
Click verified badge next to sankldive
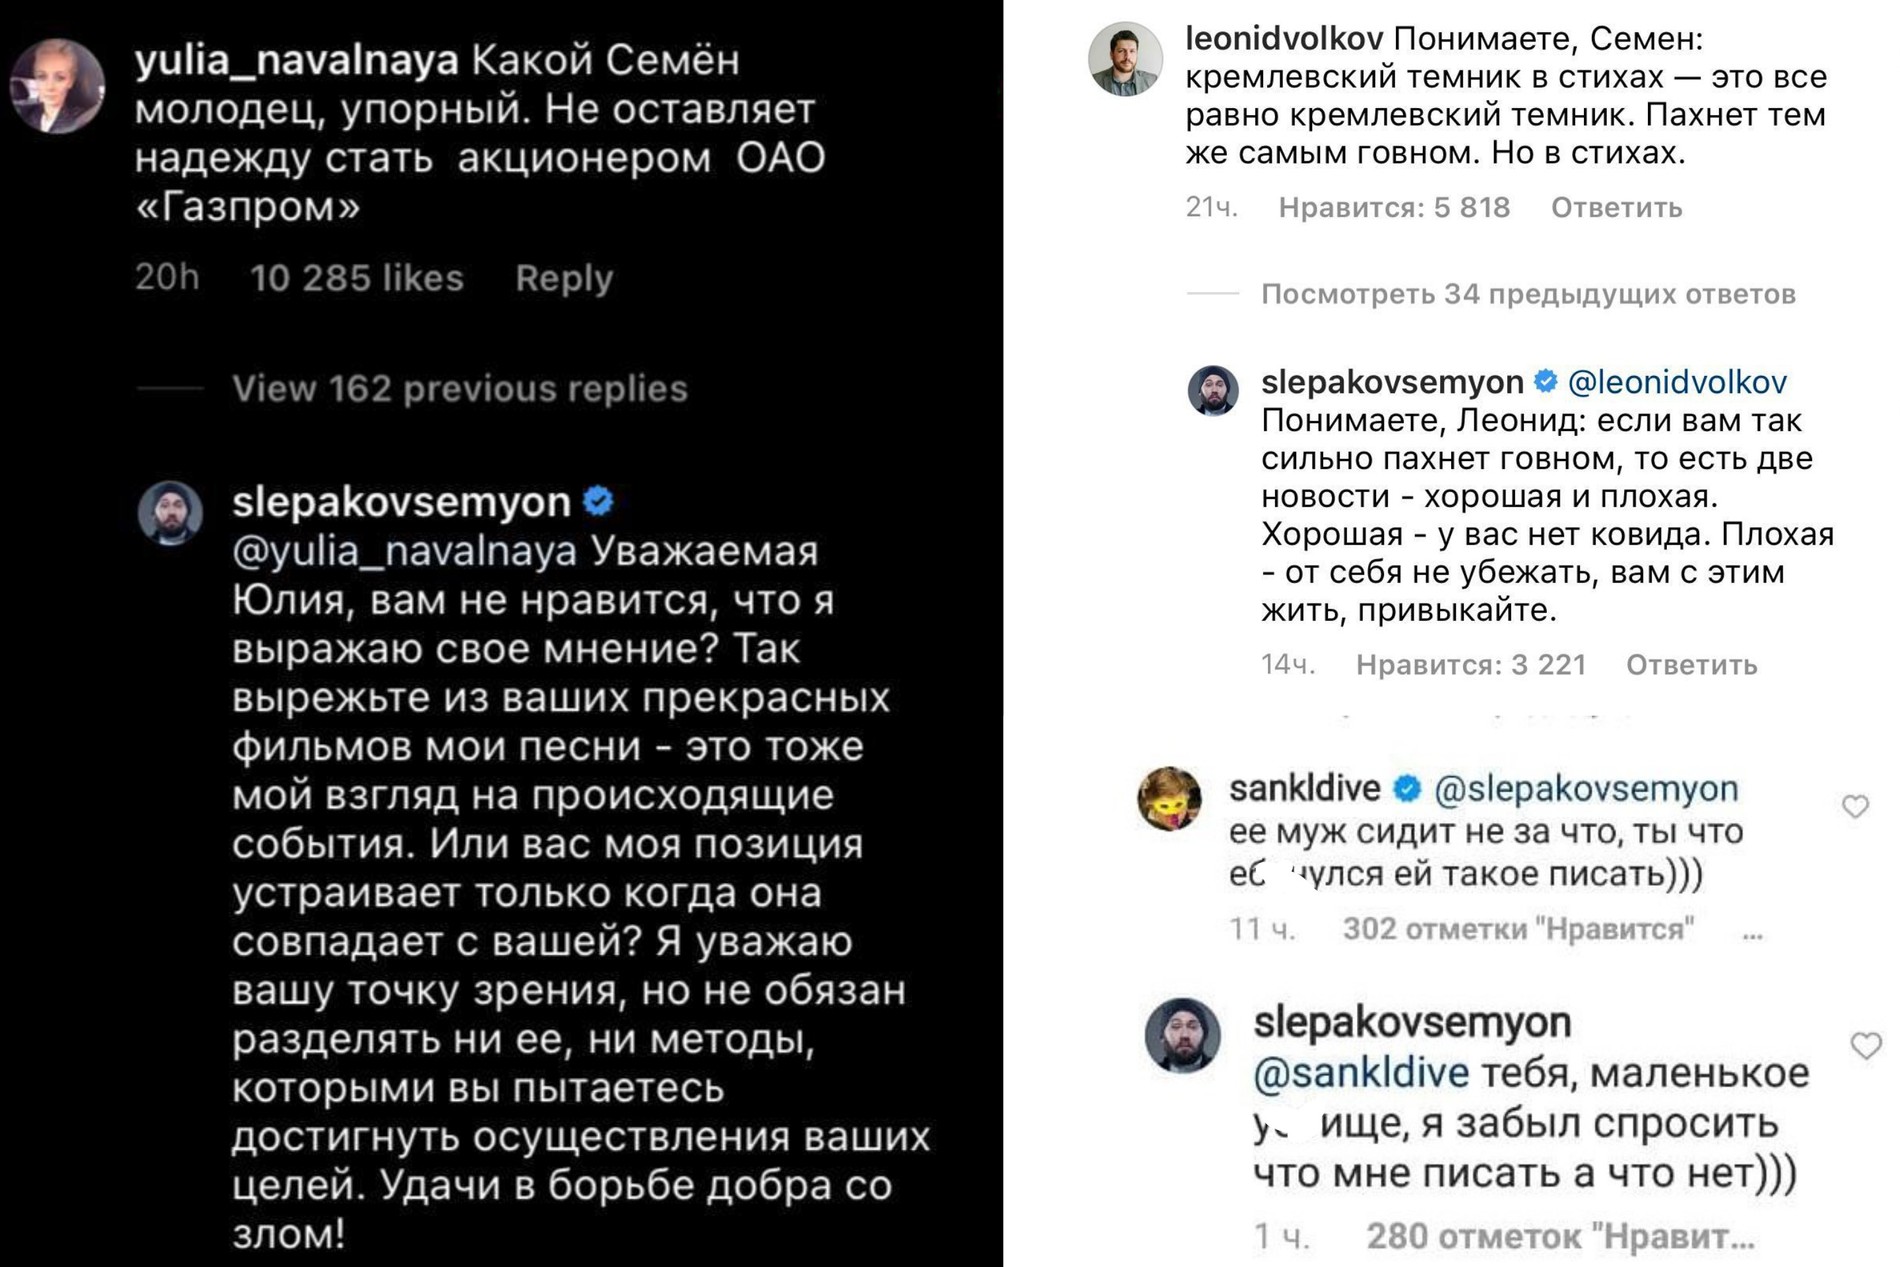(x=1407, y=789)
